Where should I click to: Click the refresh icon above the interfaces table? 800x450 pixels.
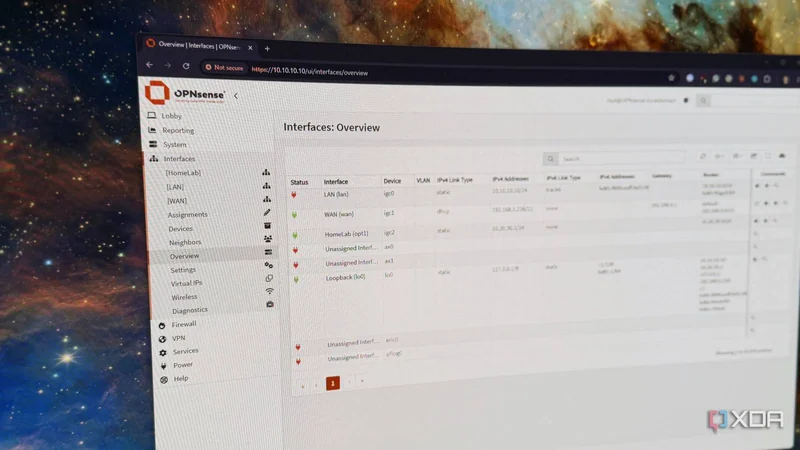(x=703, y=156)
